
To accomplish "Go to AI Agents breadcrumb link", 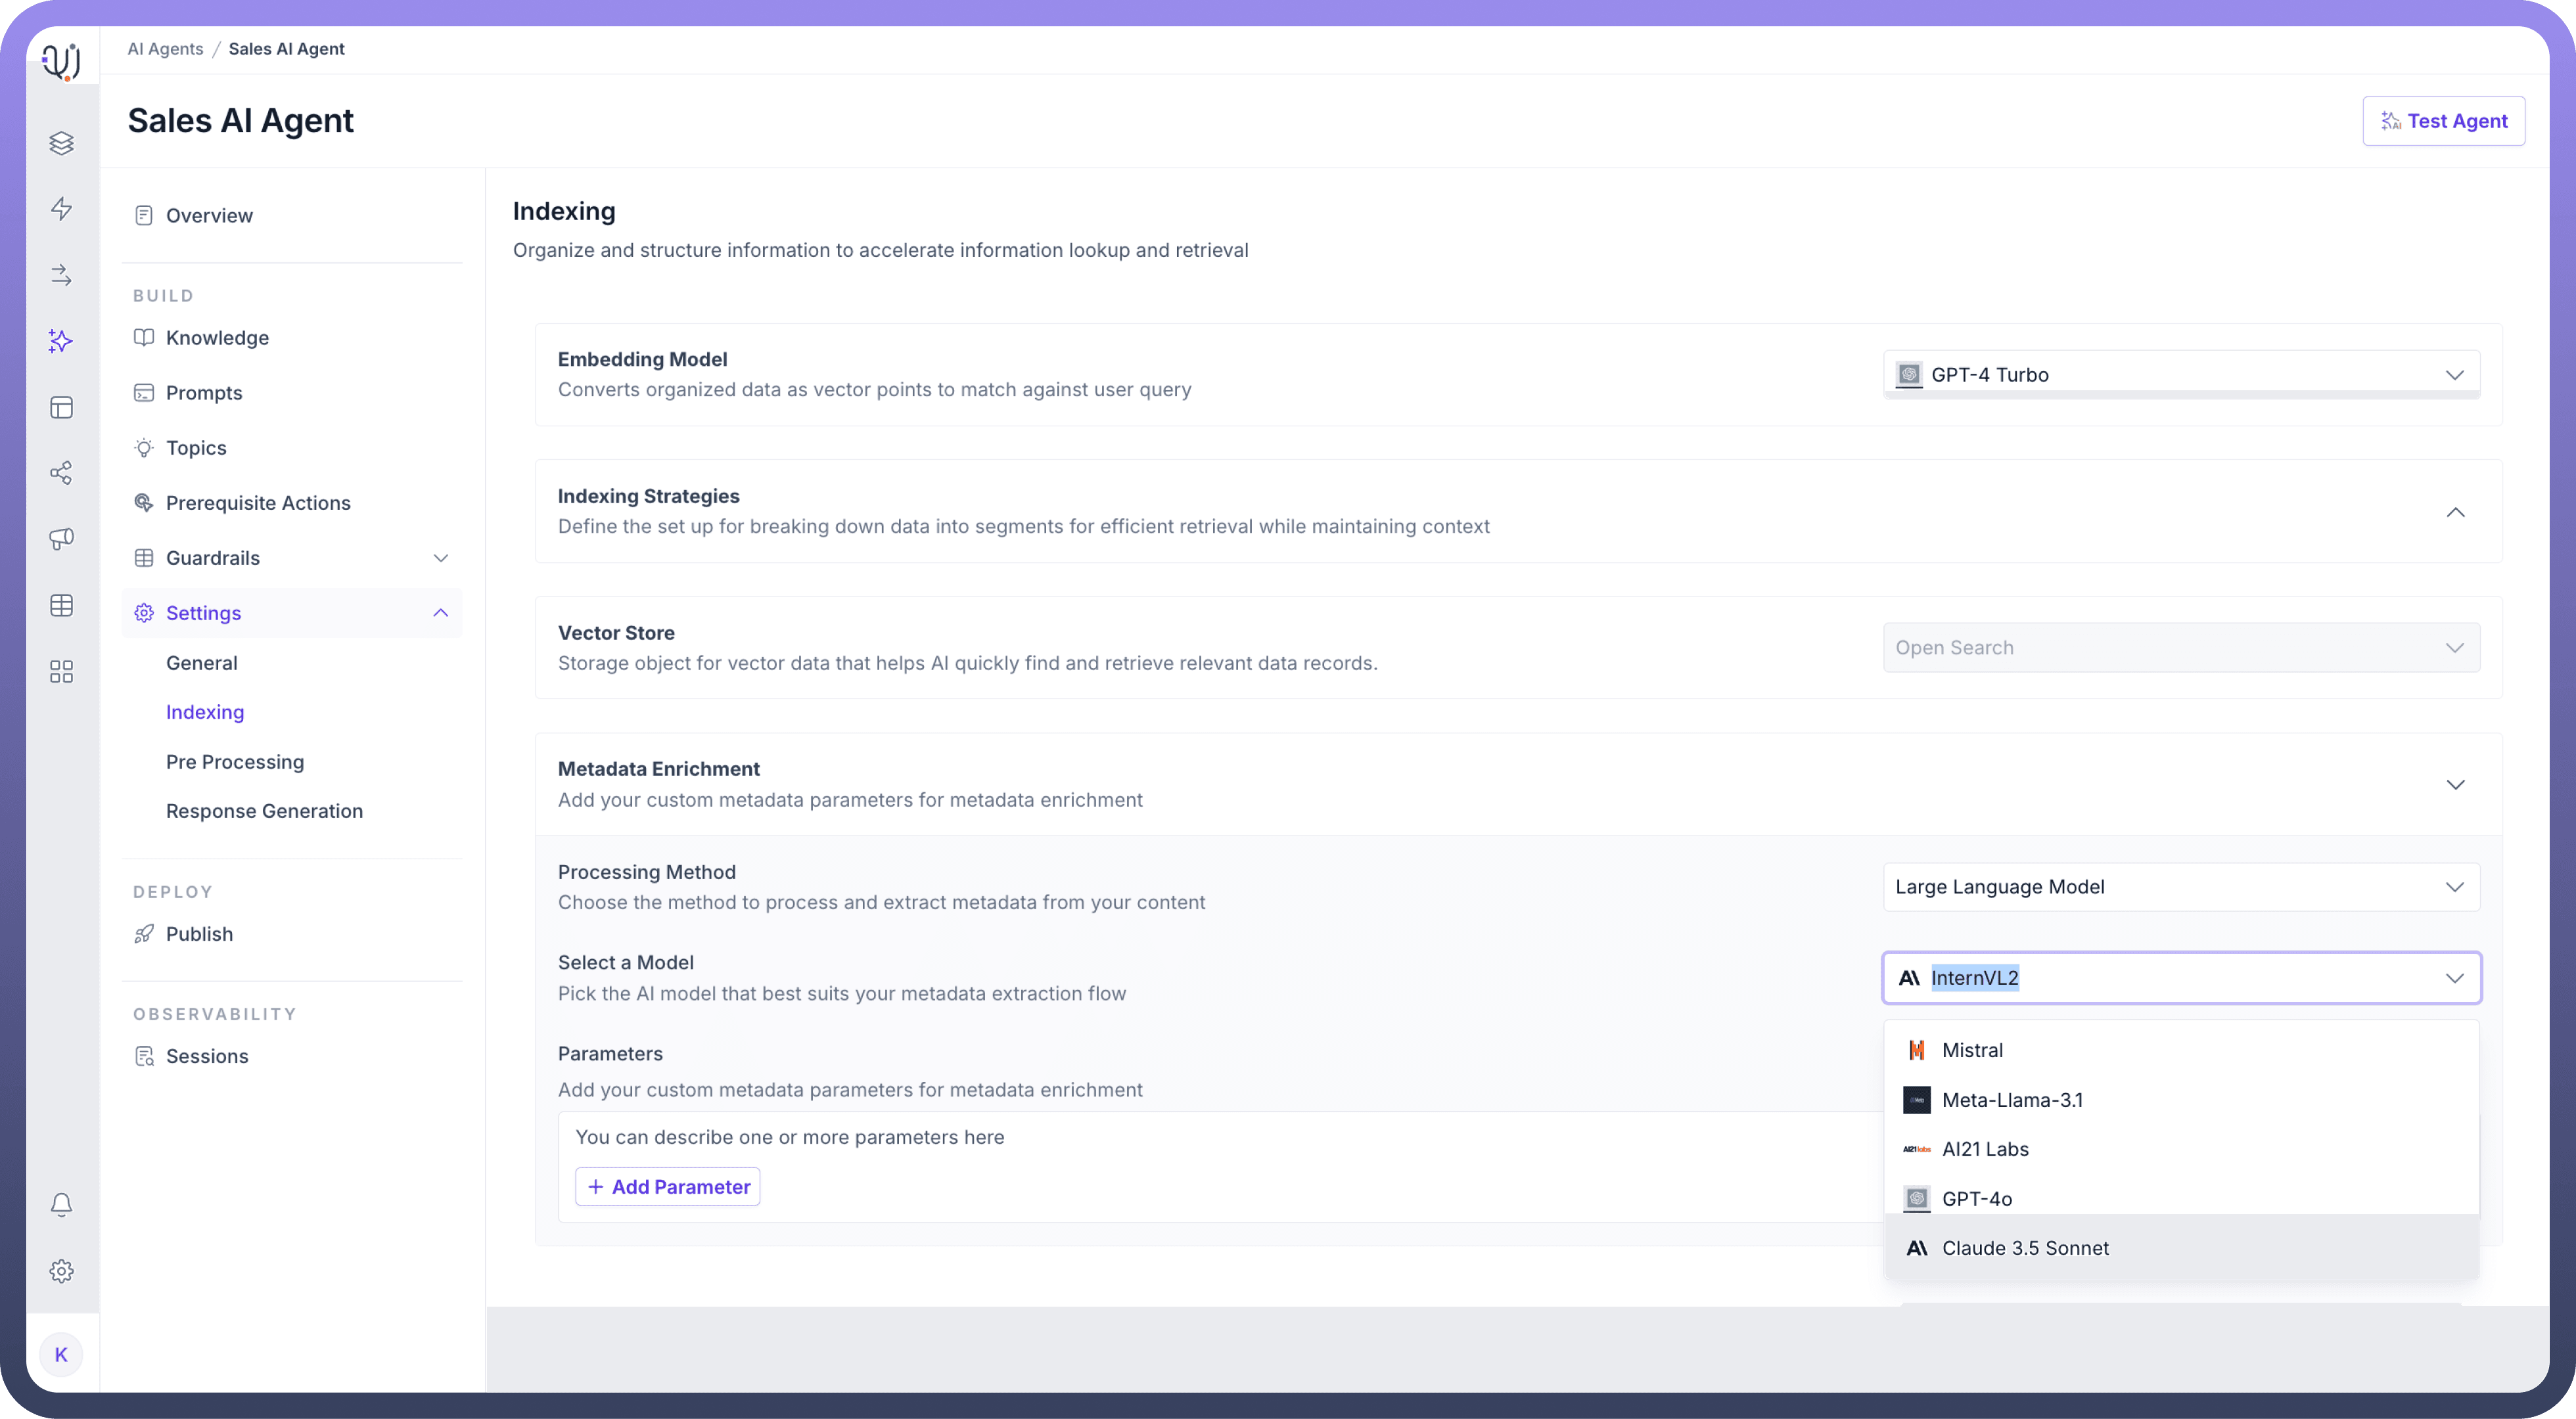I will 165,49.
